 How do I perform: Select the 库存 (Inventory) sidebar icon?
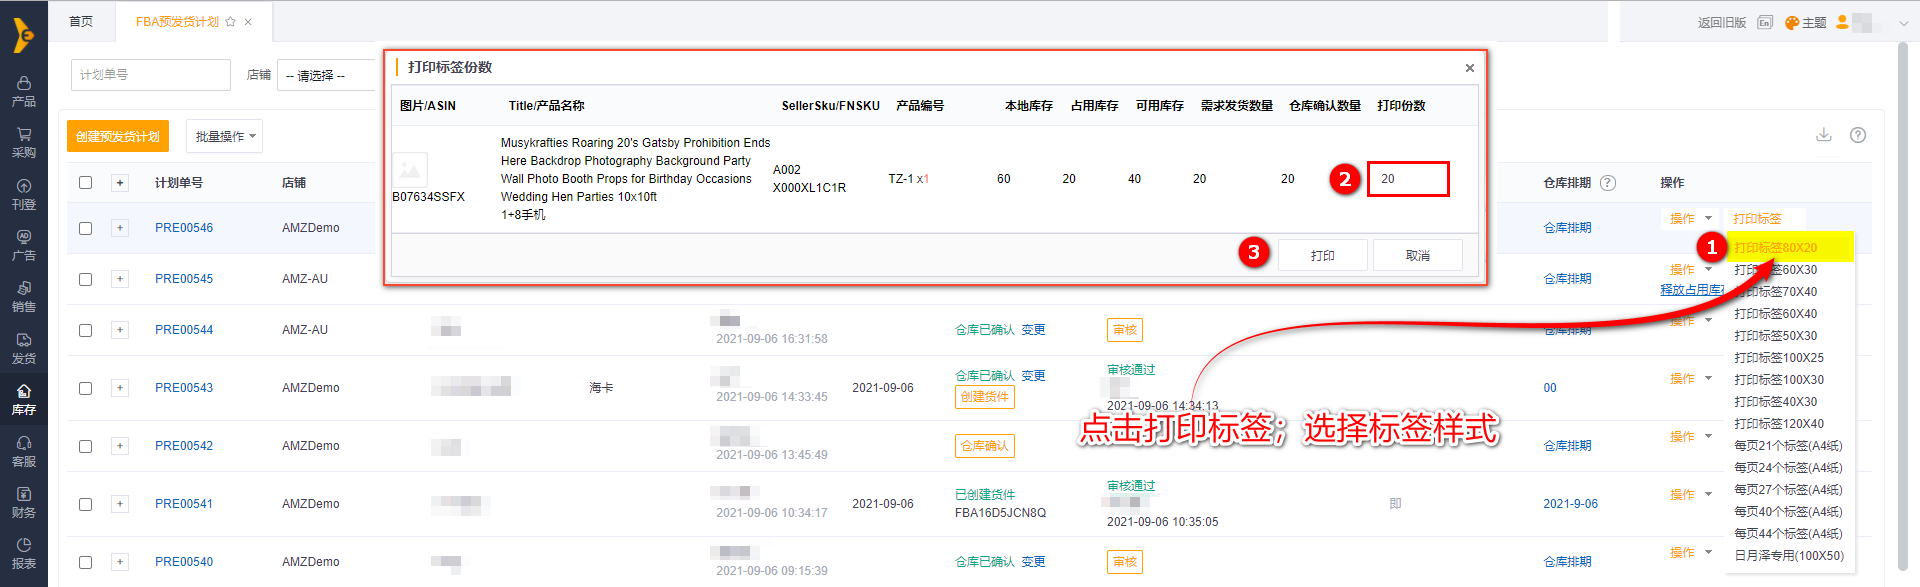point(24,399)
